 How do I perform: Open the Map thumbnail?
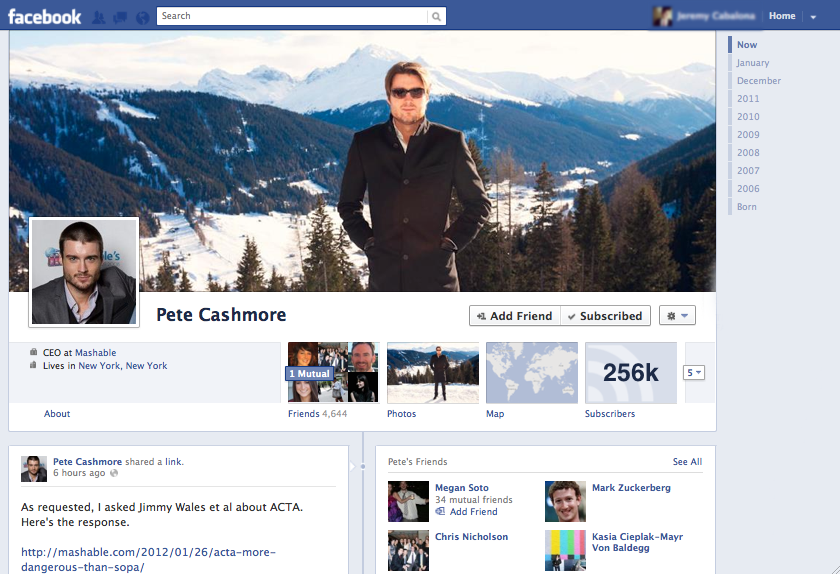(x=531, y=372)
